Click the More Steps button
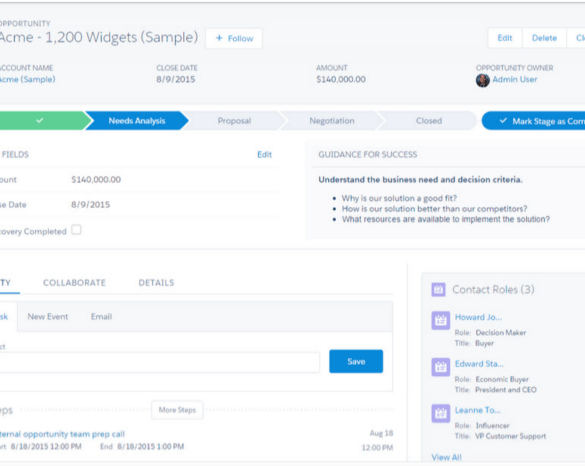585x466 pixels. click(x=177, y=410)
